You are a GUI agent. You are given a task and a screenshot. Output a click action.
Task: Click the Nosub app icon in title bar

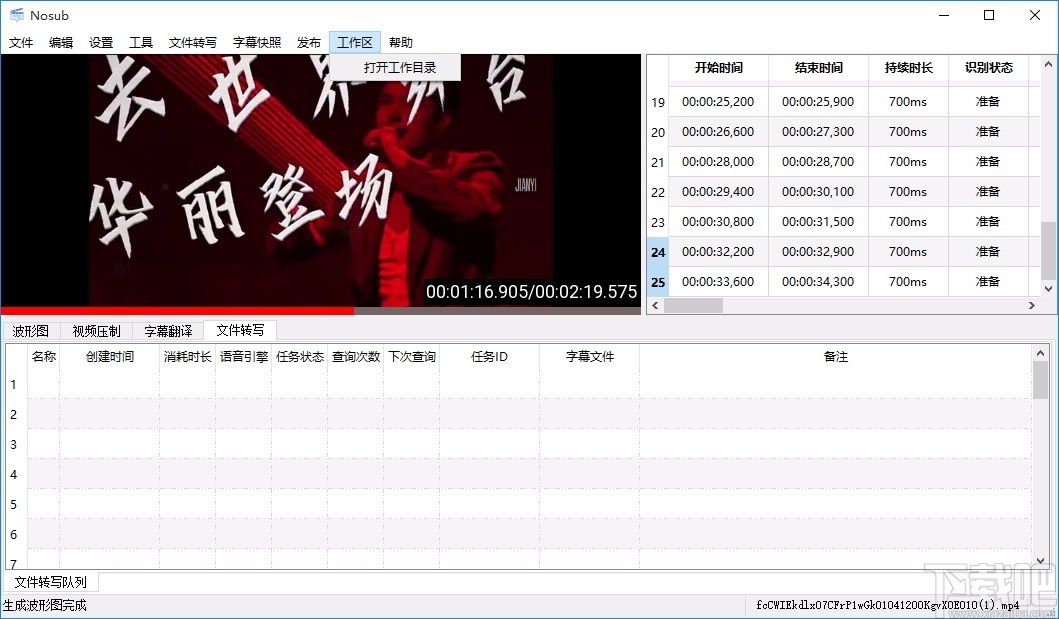point(16,15)
